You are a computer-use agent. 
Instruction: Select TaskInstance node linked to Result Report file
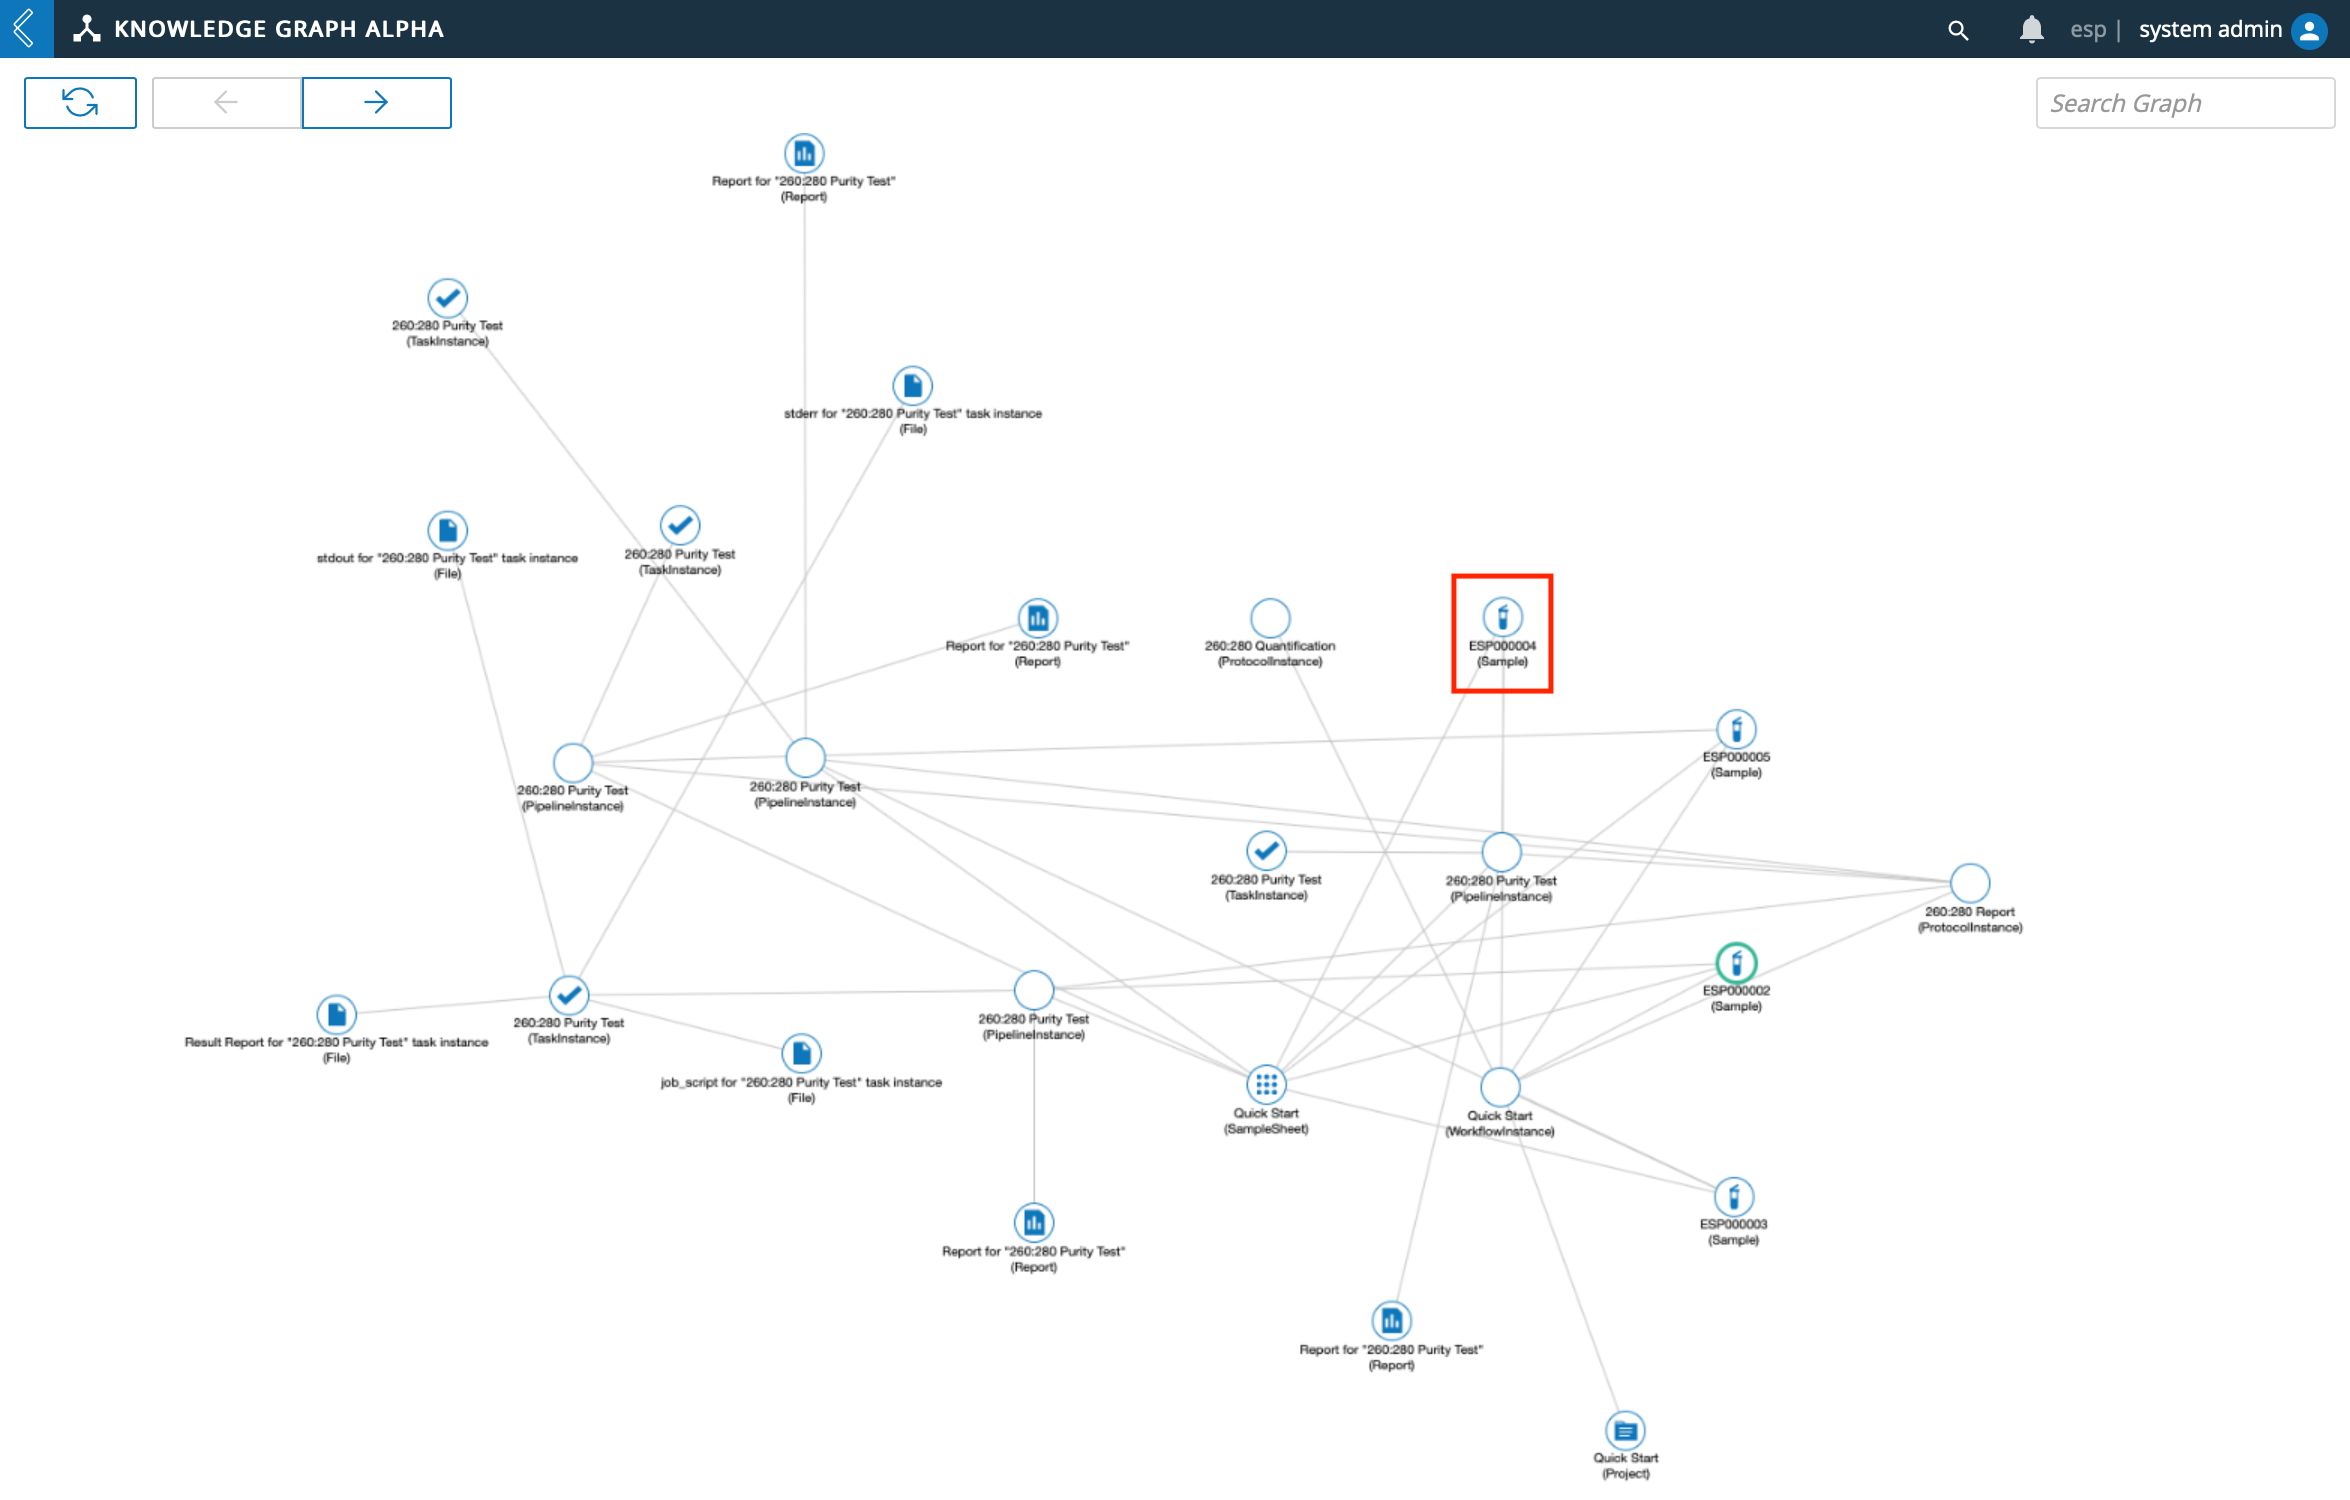[x=568, y=995]
